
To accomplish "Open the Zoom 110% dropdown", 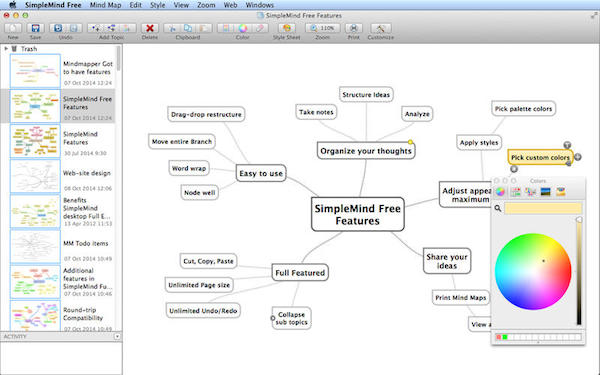I will (x=323, y=28).
